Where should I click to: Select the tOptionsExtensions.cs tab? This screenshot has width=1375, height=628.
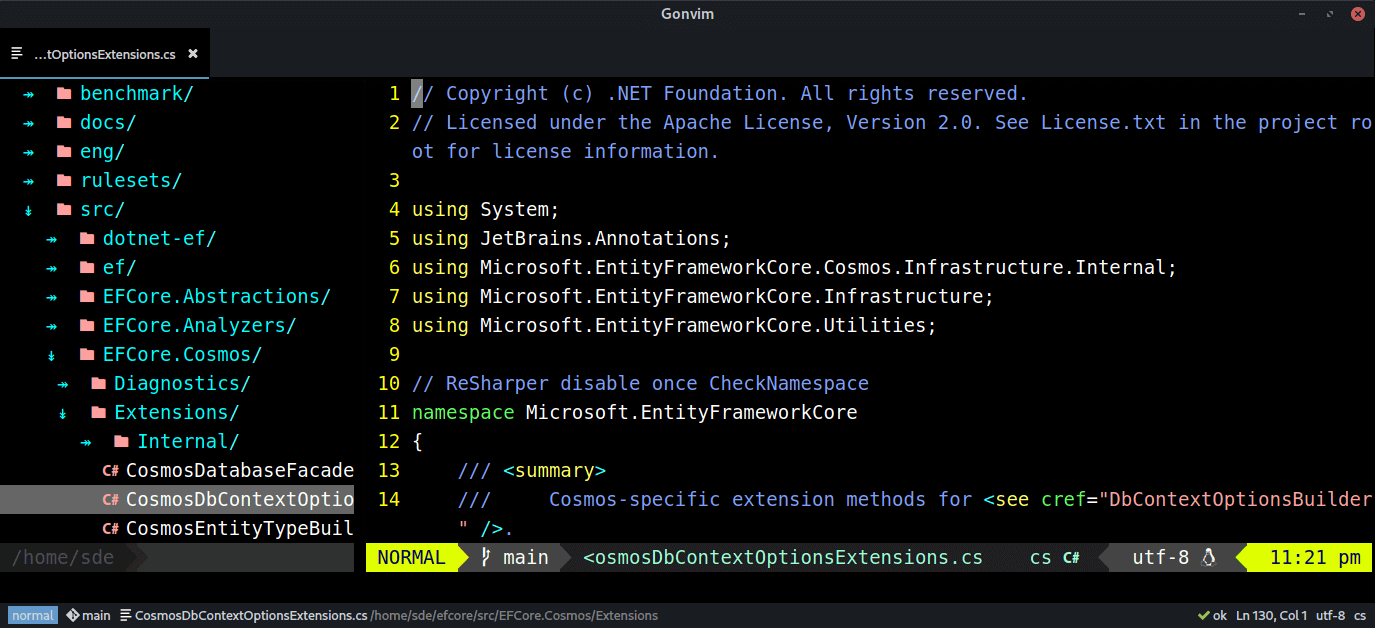[105, 54]
